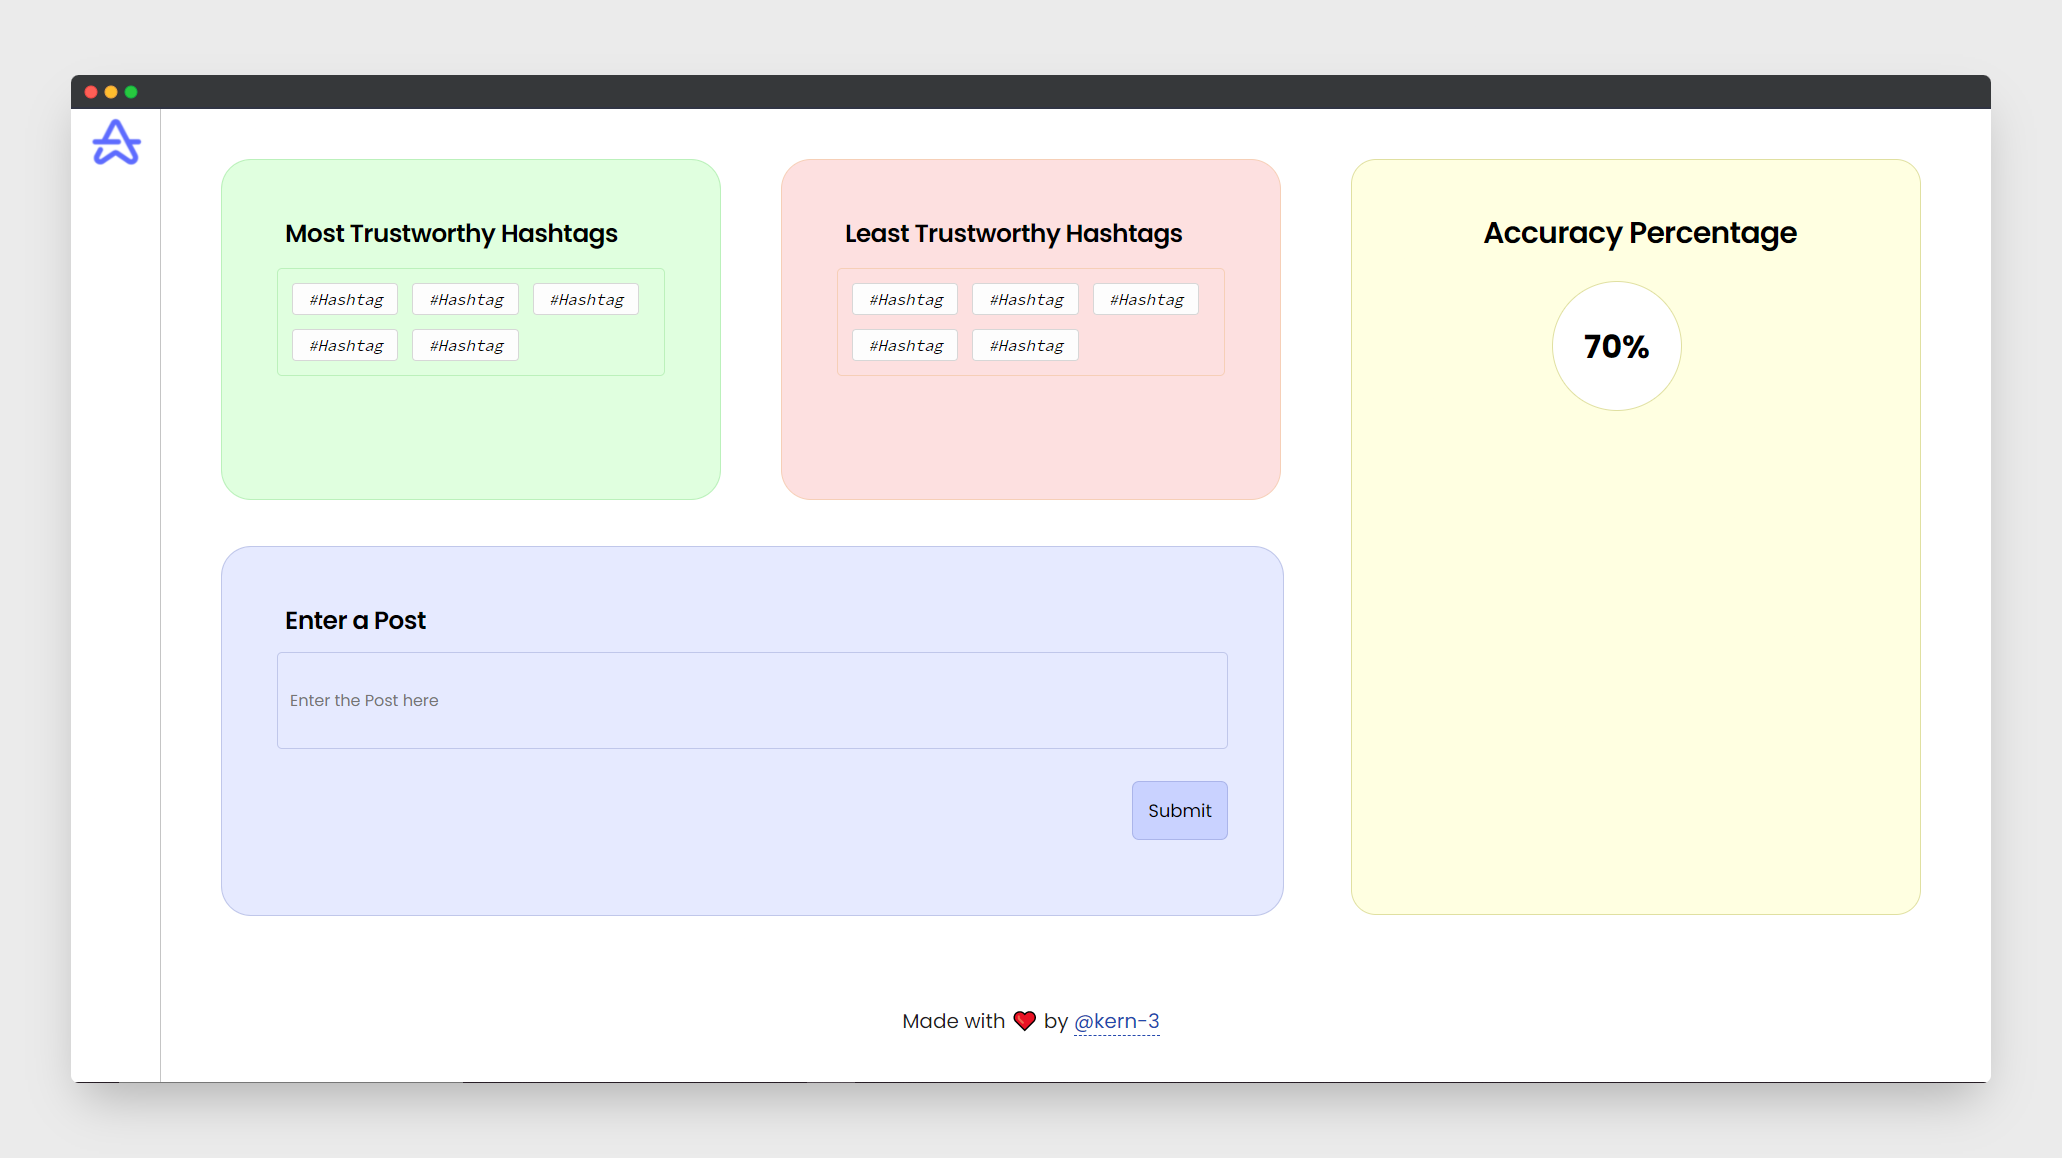Select the 70% accuracy circle

1616,346
